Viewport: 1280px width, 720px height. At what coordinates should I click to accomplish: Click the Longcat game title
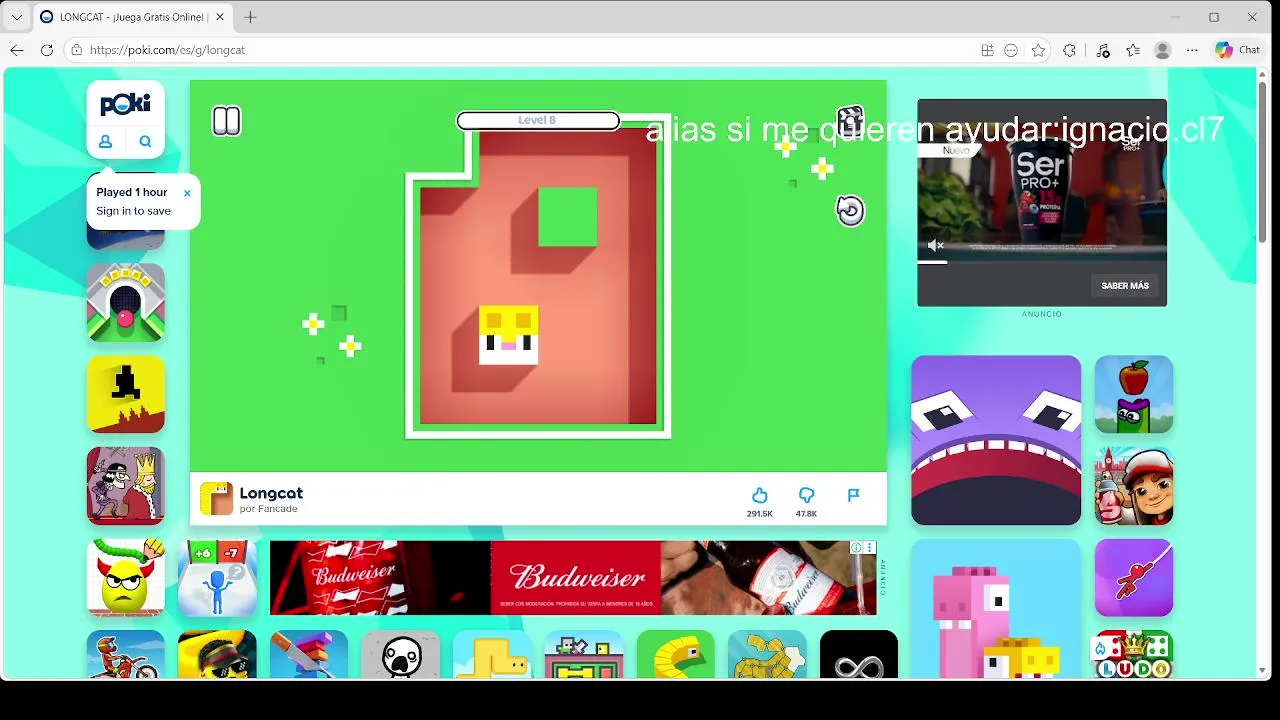click(271, 493)
